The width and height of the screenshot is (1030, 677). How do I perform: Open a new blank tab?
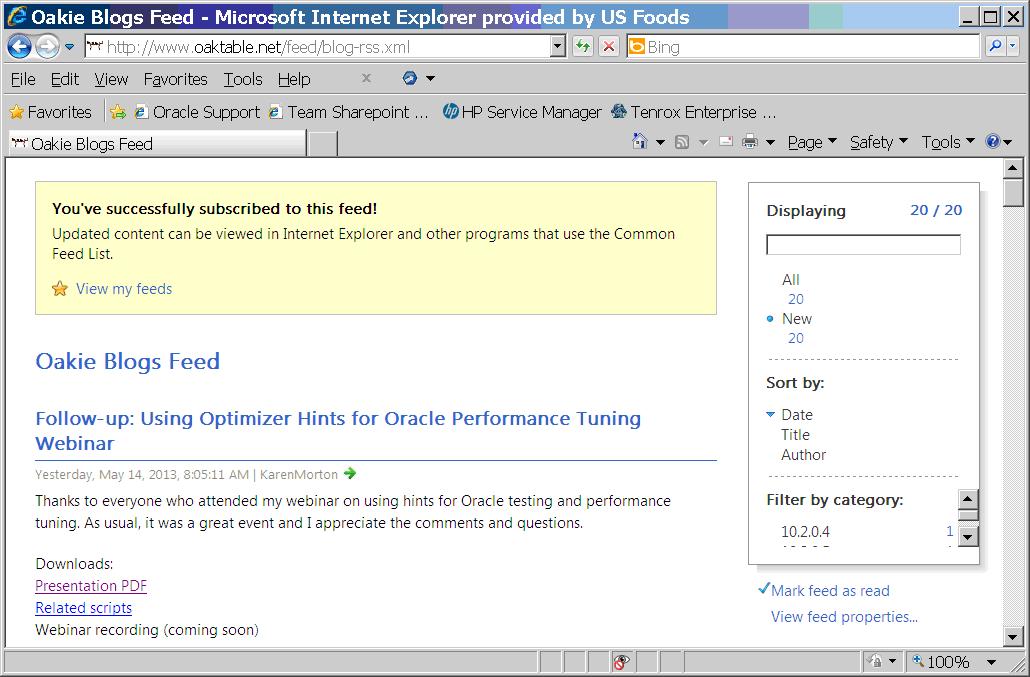323,144
